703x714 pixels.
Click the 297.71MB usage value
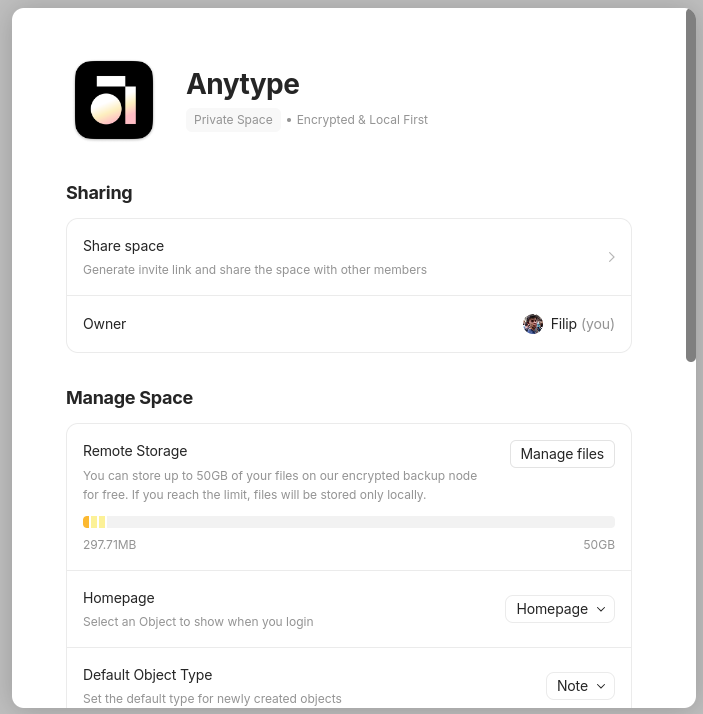pyautogui.click(x=110, y=545)
